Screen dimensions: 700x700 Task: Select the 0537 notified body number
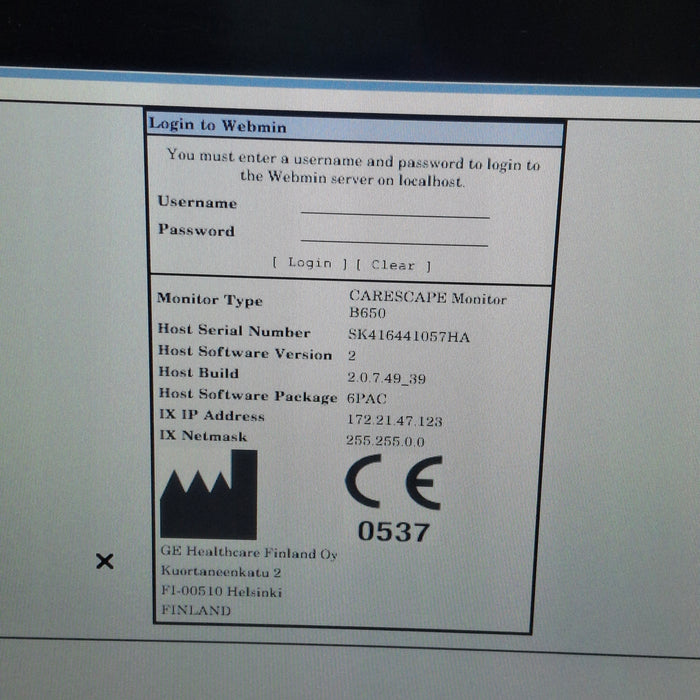pos(393,532)
